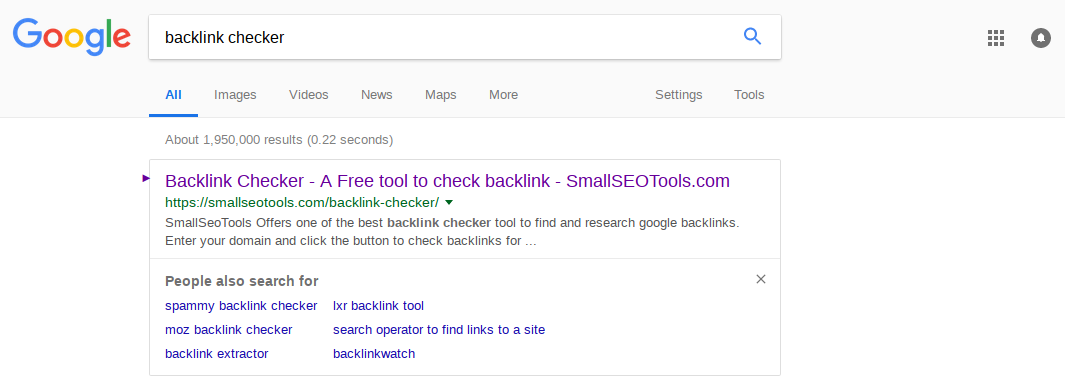Open the search Tools option
The height and width of the screenshot is (380, 1065).
[749, 95]
